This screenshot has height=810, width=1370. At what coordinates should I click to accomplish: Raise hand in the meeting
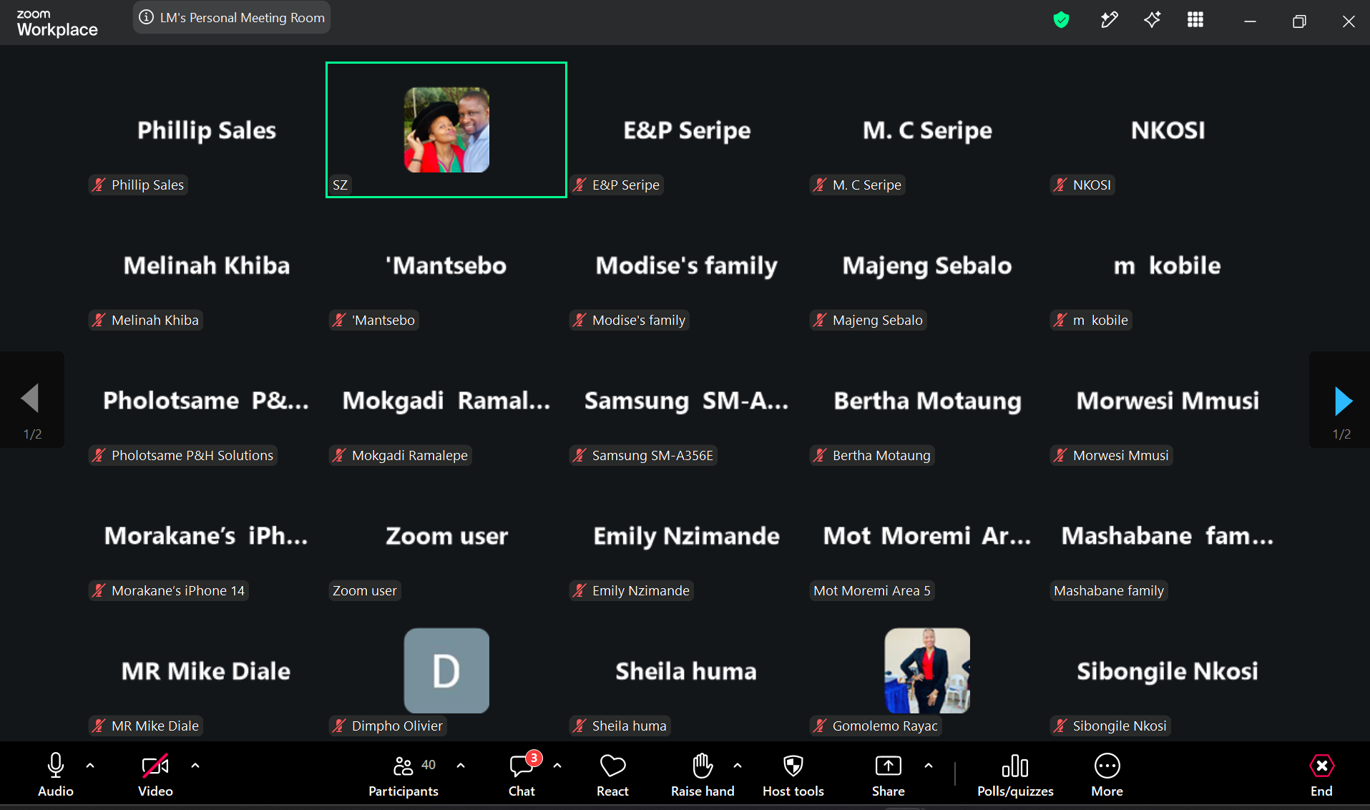click(702, 775)
